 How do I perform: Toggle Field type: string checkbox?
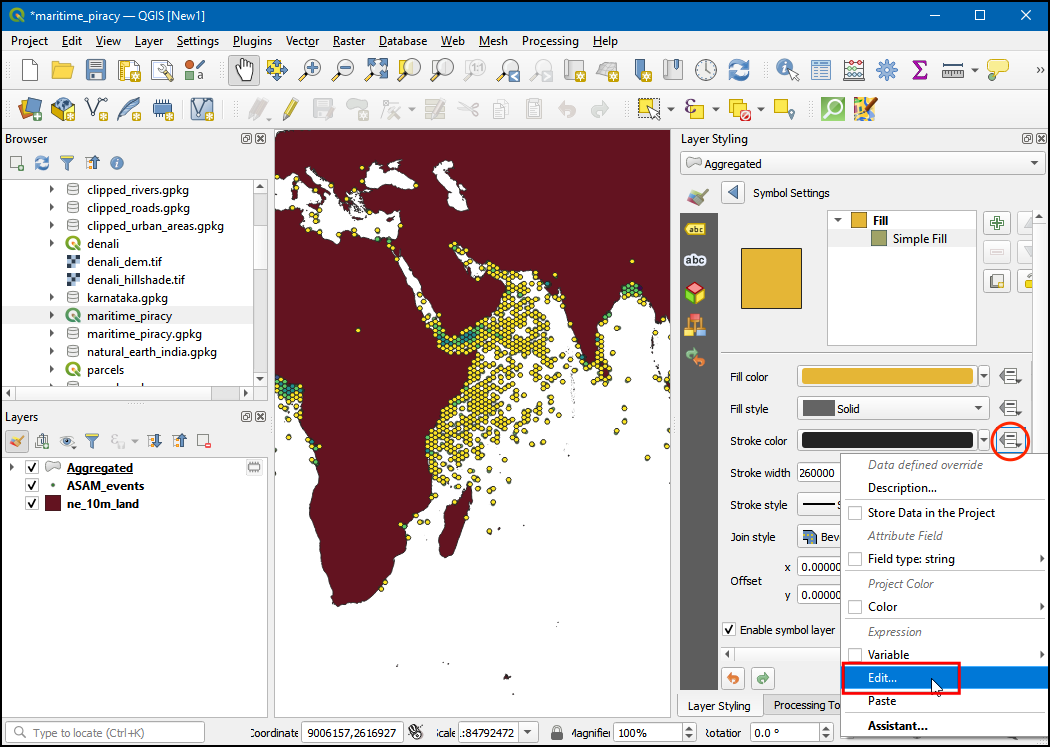coord(855,559)
